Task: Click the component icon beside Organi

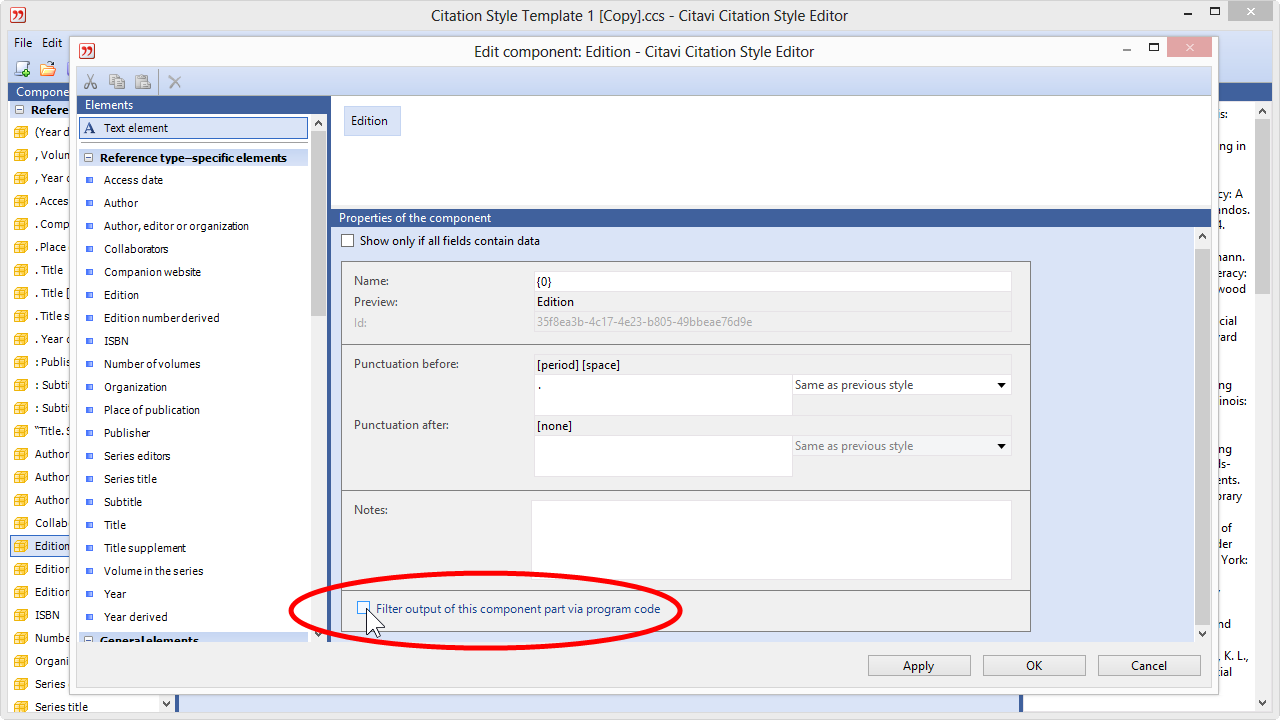Action: click(x=21, y=661)
